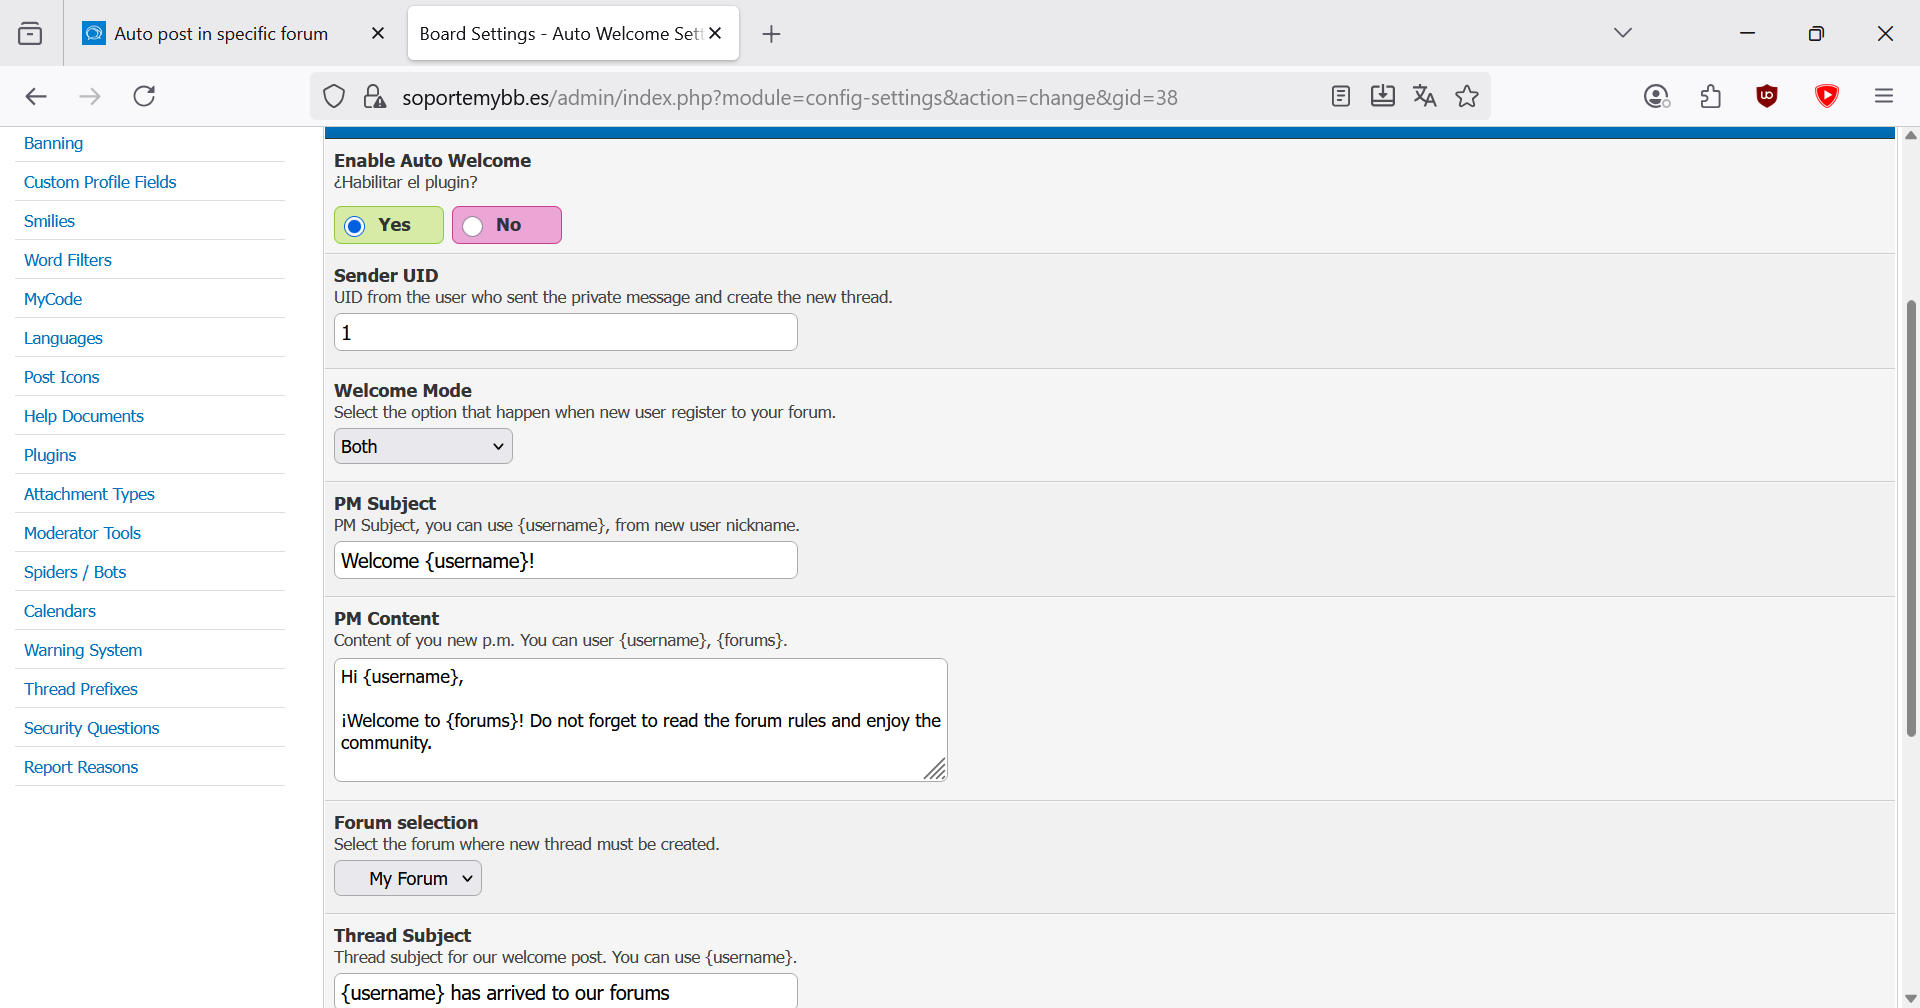Select Yes for Enable Auto Welcome
The image size is (1920, 1008).
355,226
